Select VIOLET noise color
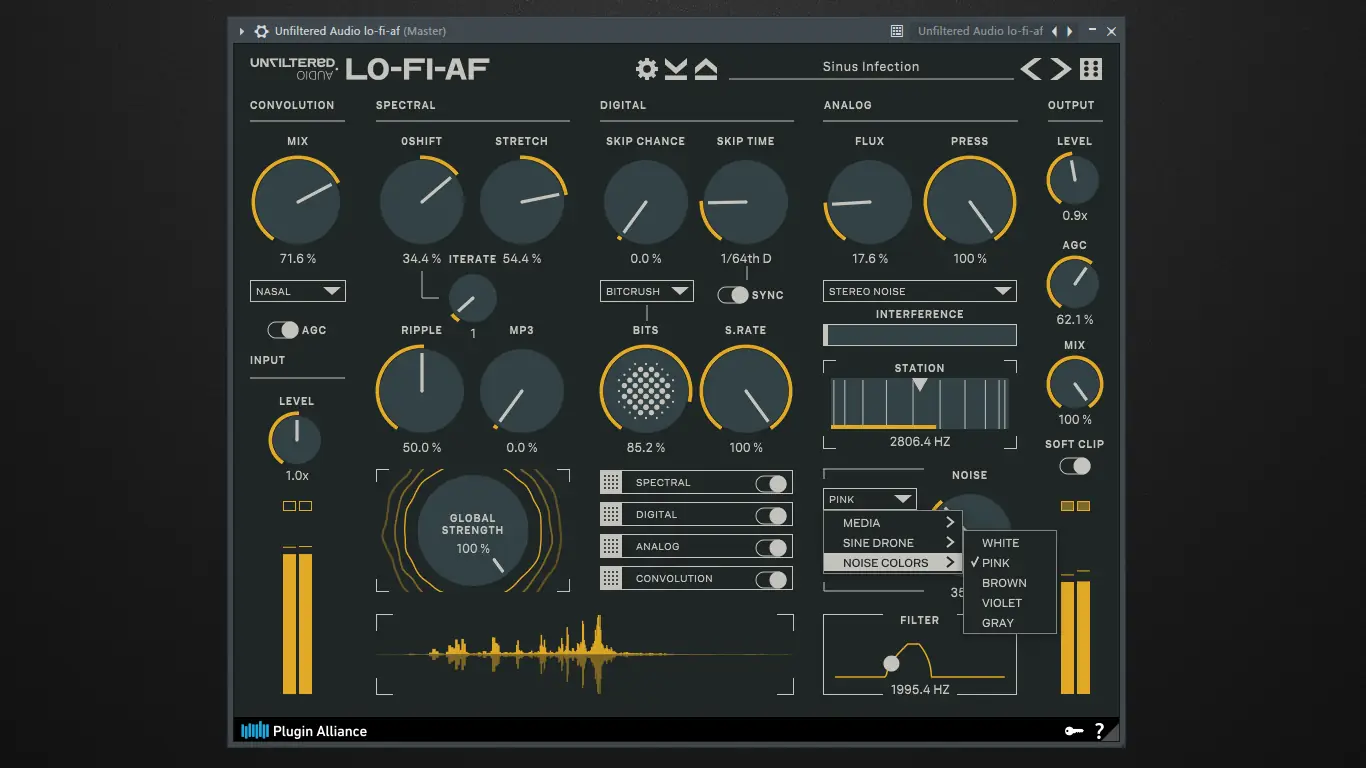 (x=1010, y=602)
